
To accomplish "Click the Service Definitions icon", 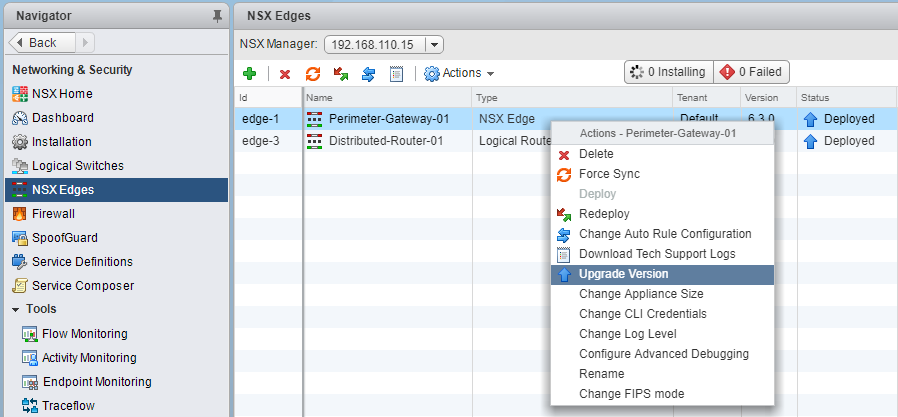I will [19, 262].
